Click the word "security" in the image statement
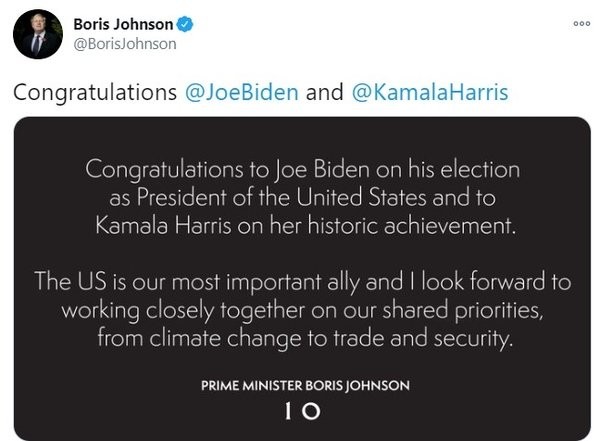 468,338
